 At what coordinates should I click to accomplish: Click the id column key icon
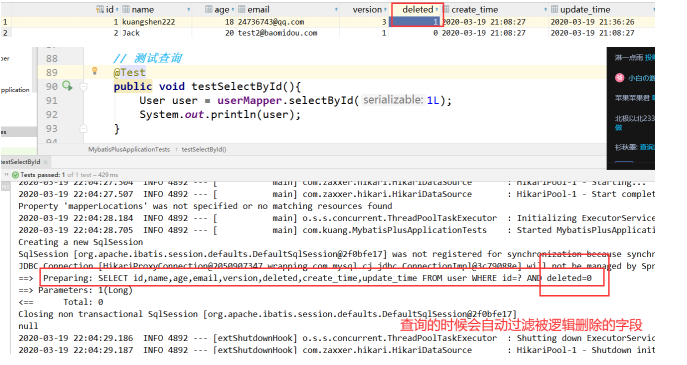pyautogui.click(x=100, y=9)
